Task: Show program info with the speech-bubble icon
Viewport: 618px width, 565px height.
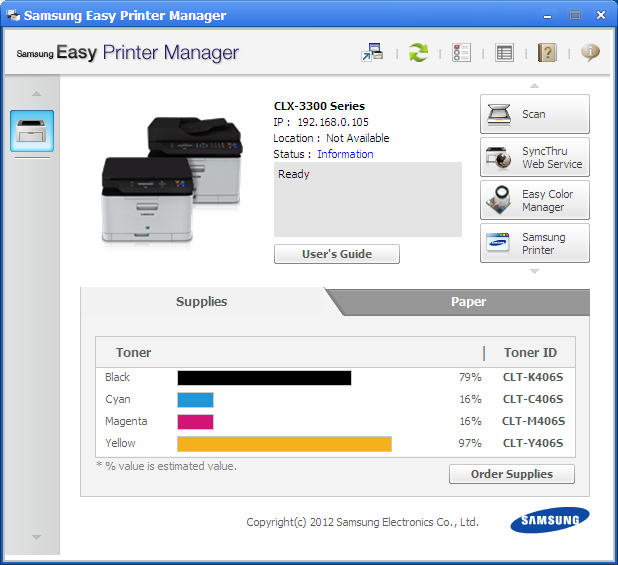Action: pos(590,52)
